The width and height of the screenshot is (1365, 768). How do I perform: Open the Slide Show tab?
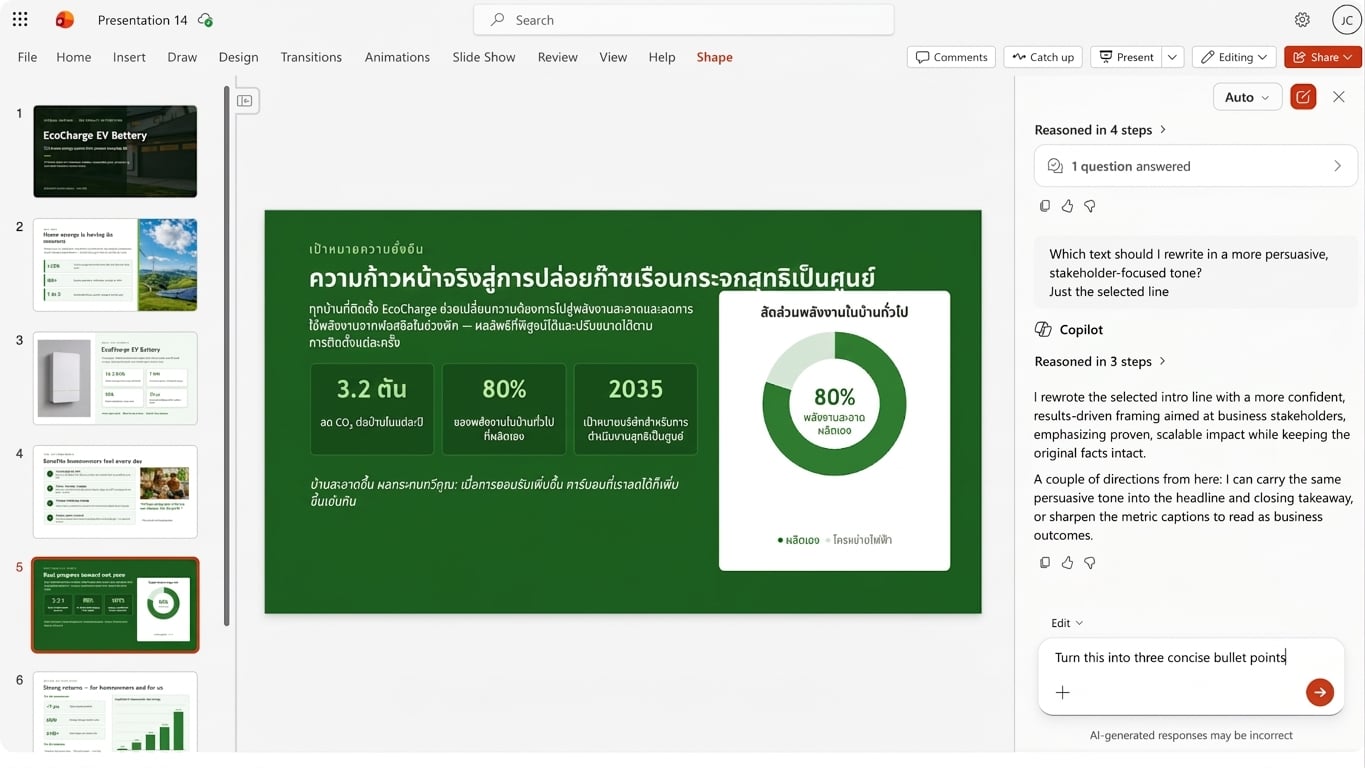click(x=484, y=57)
